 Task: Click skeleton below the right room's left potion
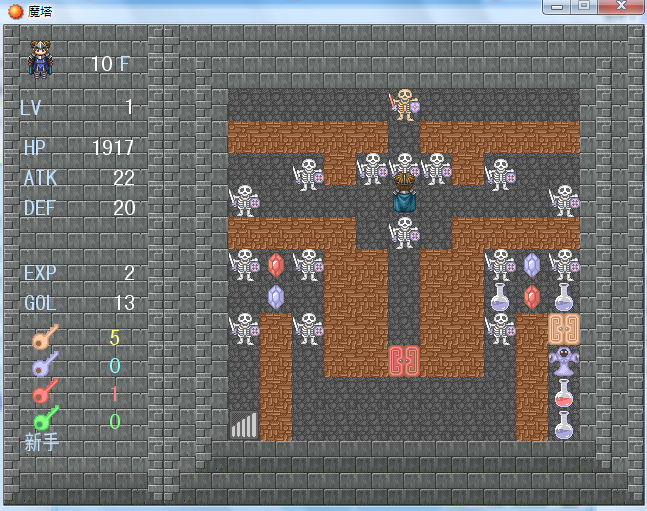coord(500,329)
